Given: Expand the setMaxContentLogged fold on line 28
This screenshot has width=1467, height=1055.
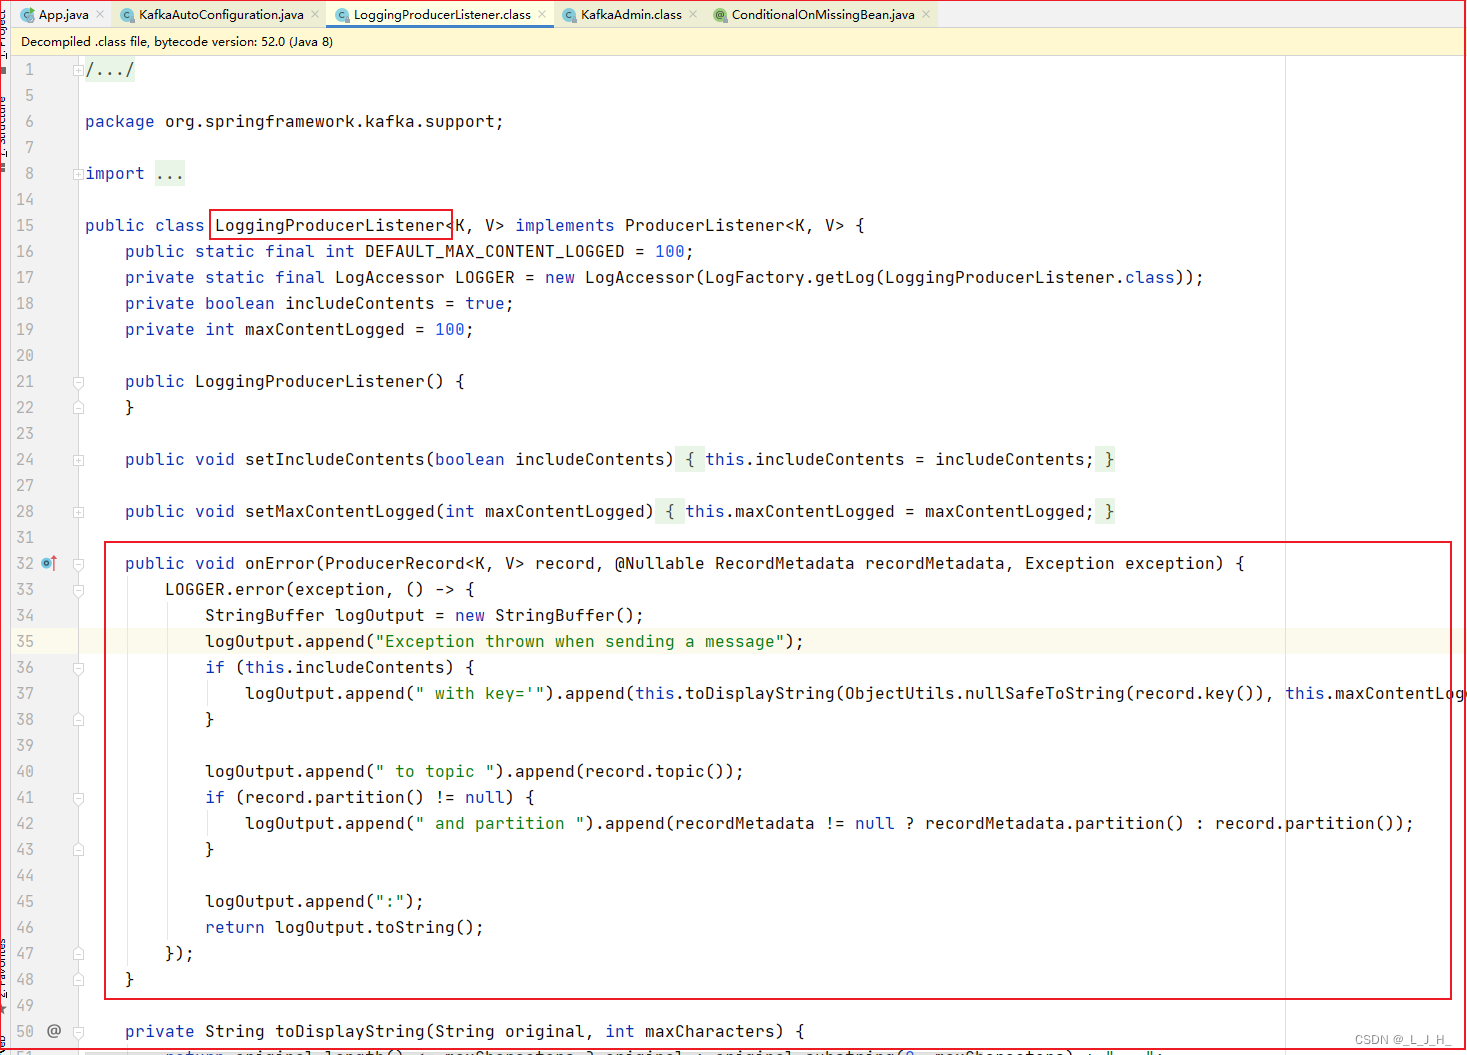Looking at the screenshot, I should click(x=78, y=512).
